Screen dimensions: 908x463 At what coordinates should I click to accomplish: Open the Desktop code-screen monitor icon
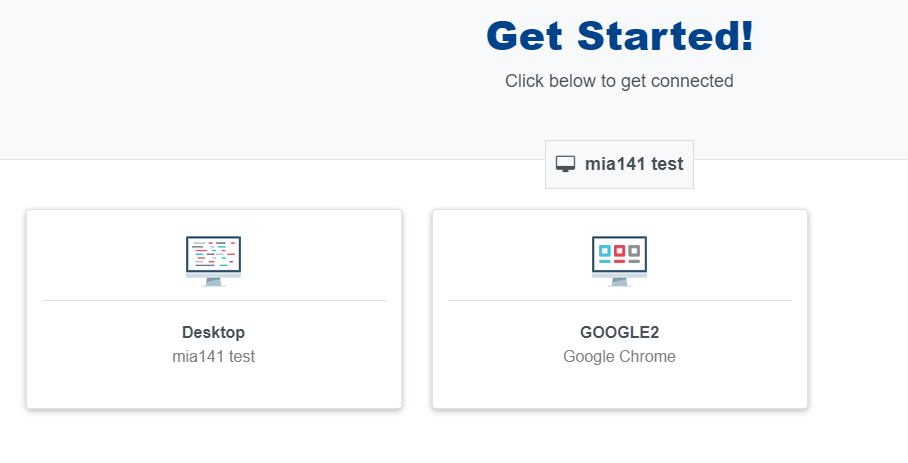coord(214,261)
